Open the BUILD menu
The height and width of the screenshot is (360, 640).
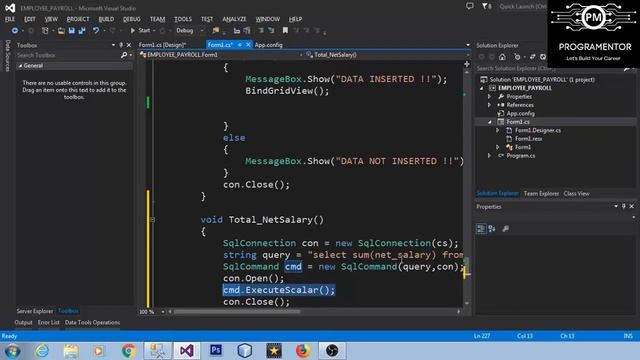click(x=106, y=19)
